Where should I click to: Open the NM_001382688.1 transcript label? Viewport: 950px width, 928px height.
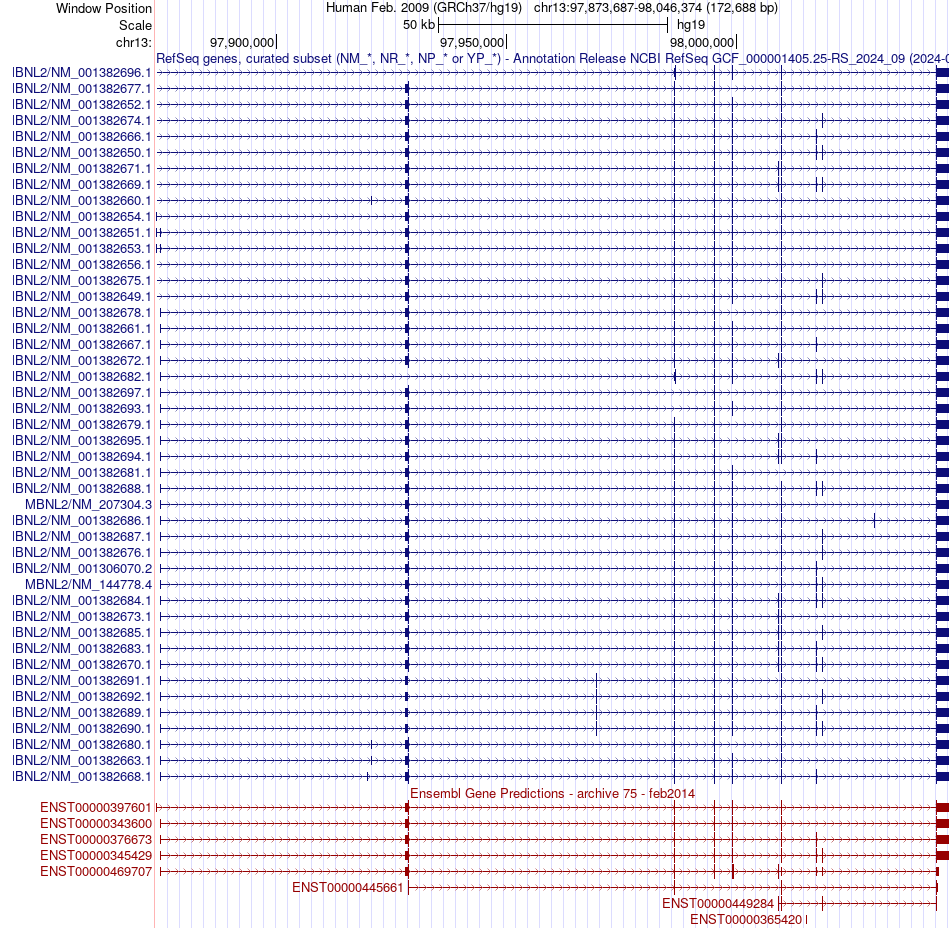pyautogui.click(x=82, y=489)
